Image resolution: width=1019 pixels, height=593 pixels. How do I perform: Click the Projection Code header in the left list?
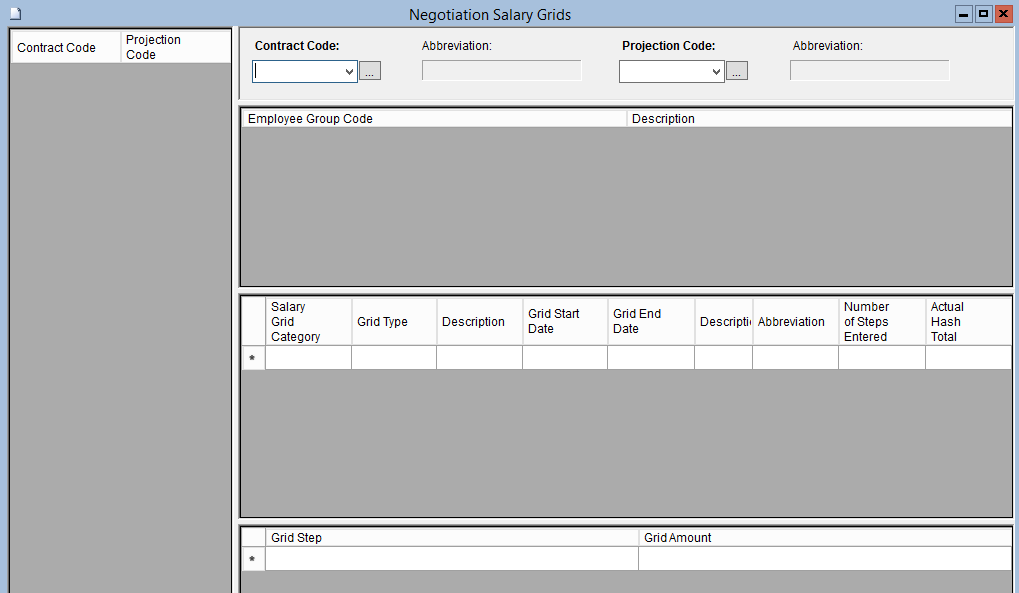tap(175, 47)
